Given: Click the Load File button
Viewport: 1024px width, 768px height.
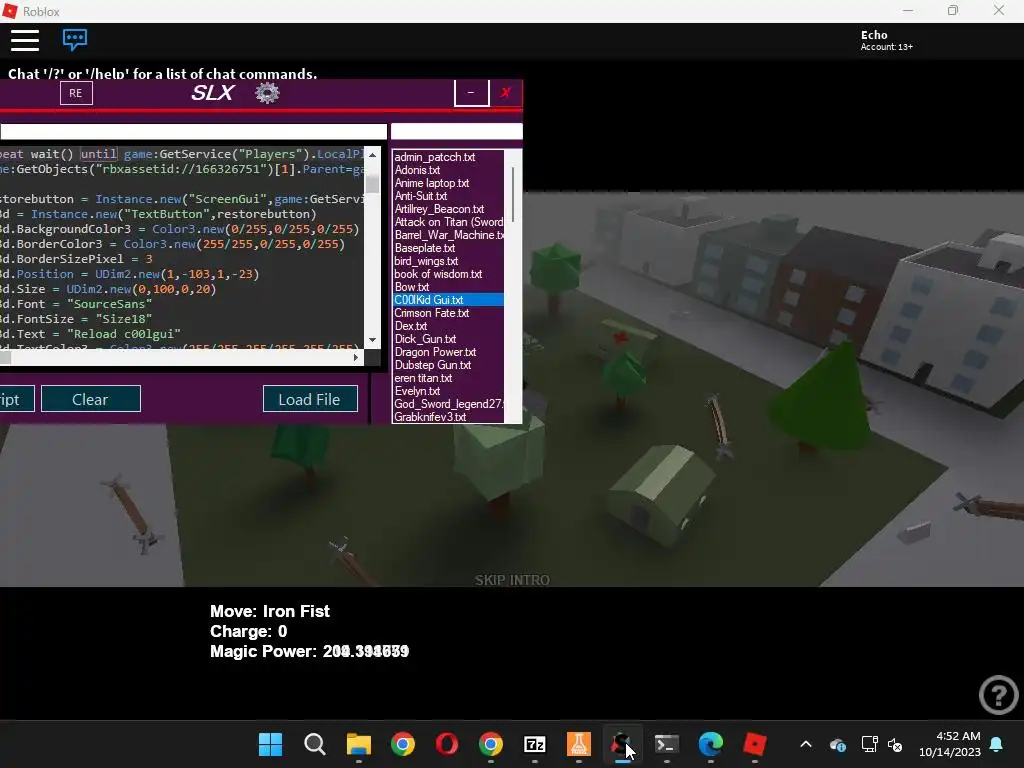Looking at the screenshot, I should [310, 399].
